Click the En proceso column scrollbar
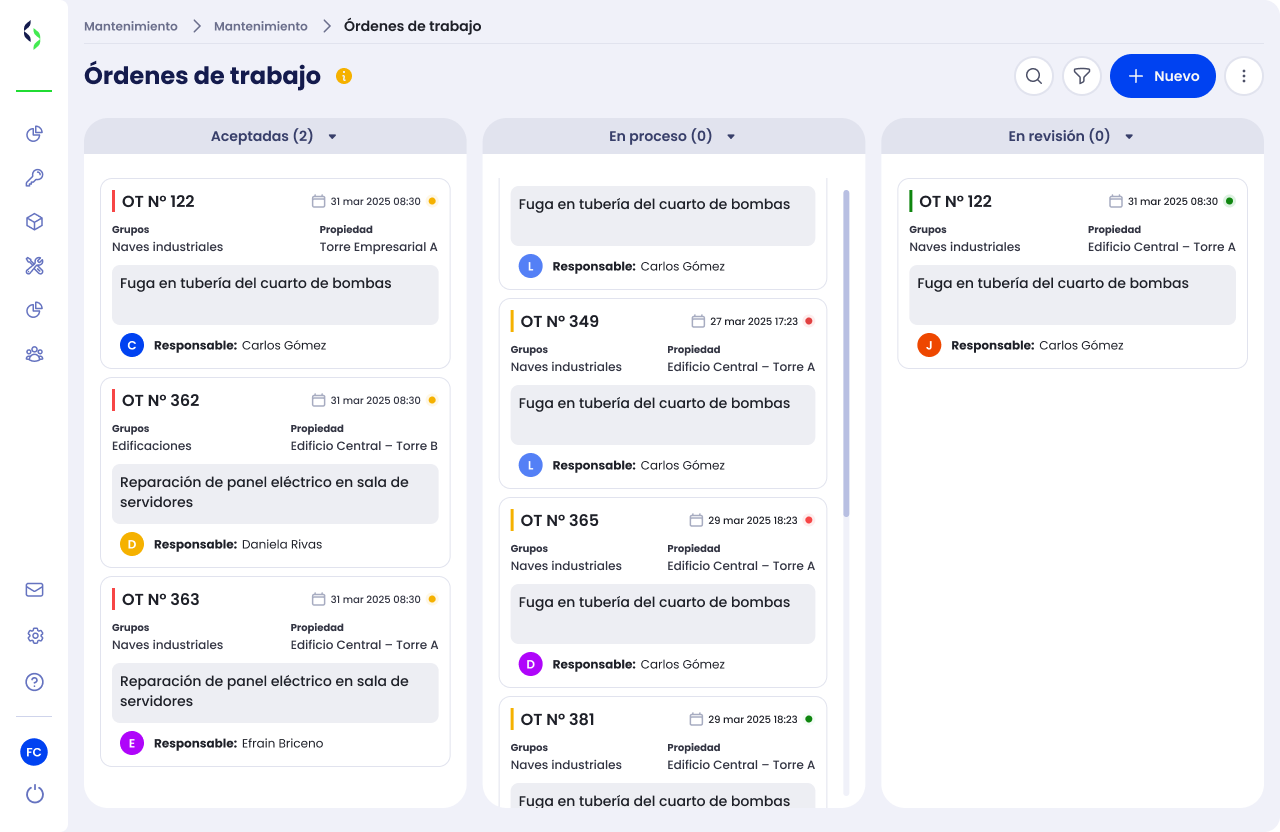Viewport: 1280px width, 832px height. [846, 353]
